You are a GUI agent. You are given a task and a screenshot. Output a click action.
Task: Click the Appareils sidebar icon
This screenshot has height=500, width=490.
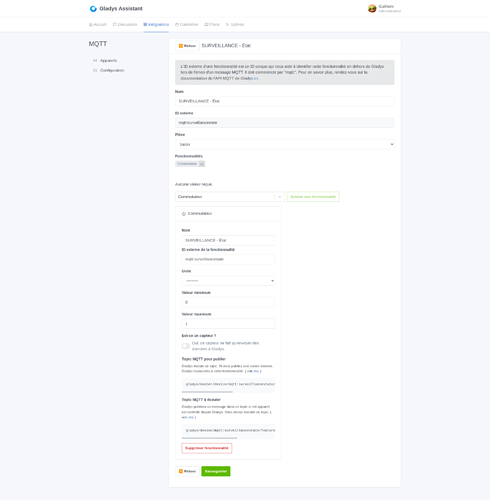(95, 61)
